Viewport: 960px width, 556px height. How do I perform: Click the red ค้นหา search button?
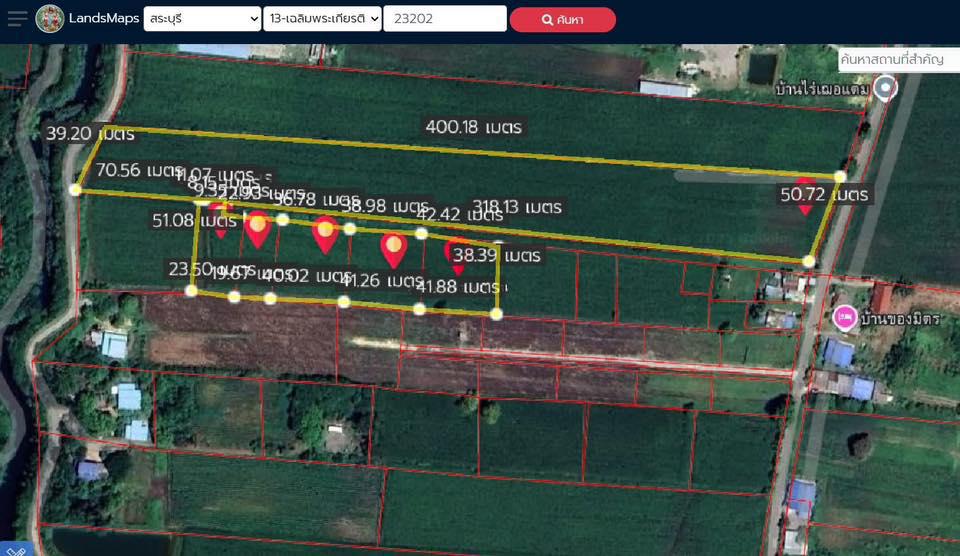click(x=563, y=20)
